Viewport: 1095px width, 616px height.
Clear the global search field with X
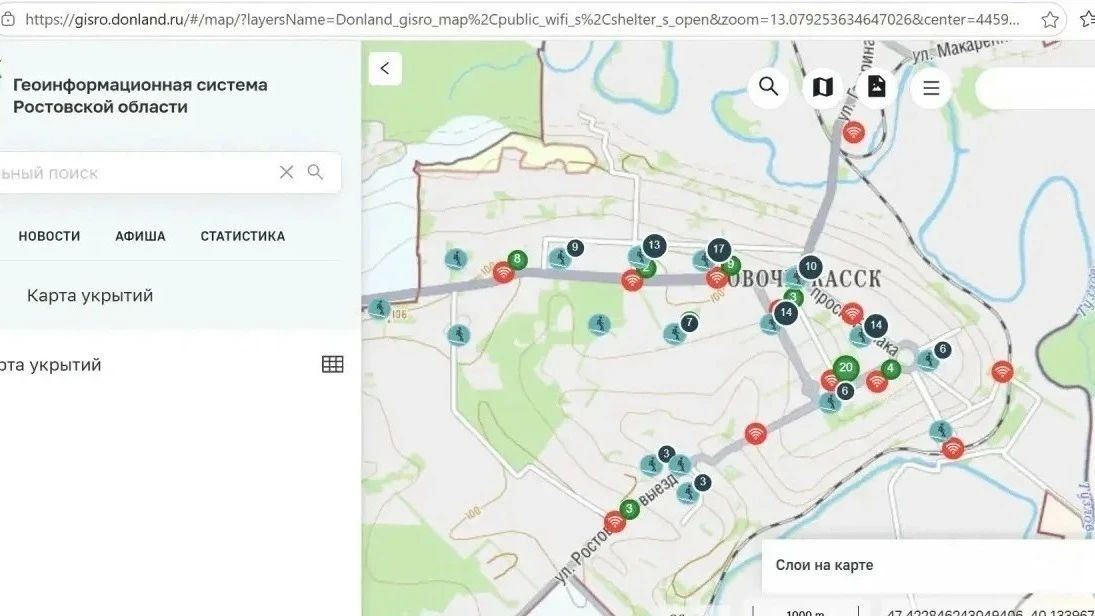(286, 172)
